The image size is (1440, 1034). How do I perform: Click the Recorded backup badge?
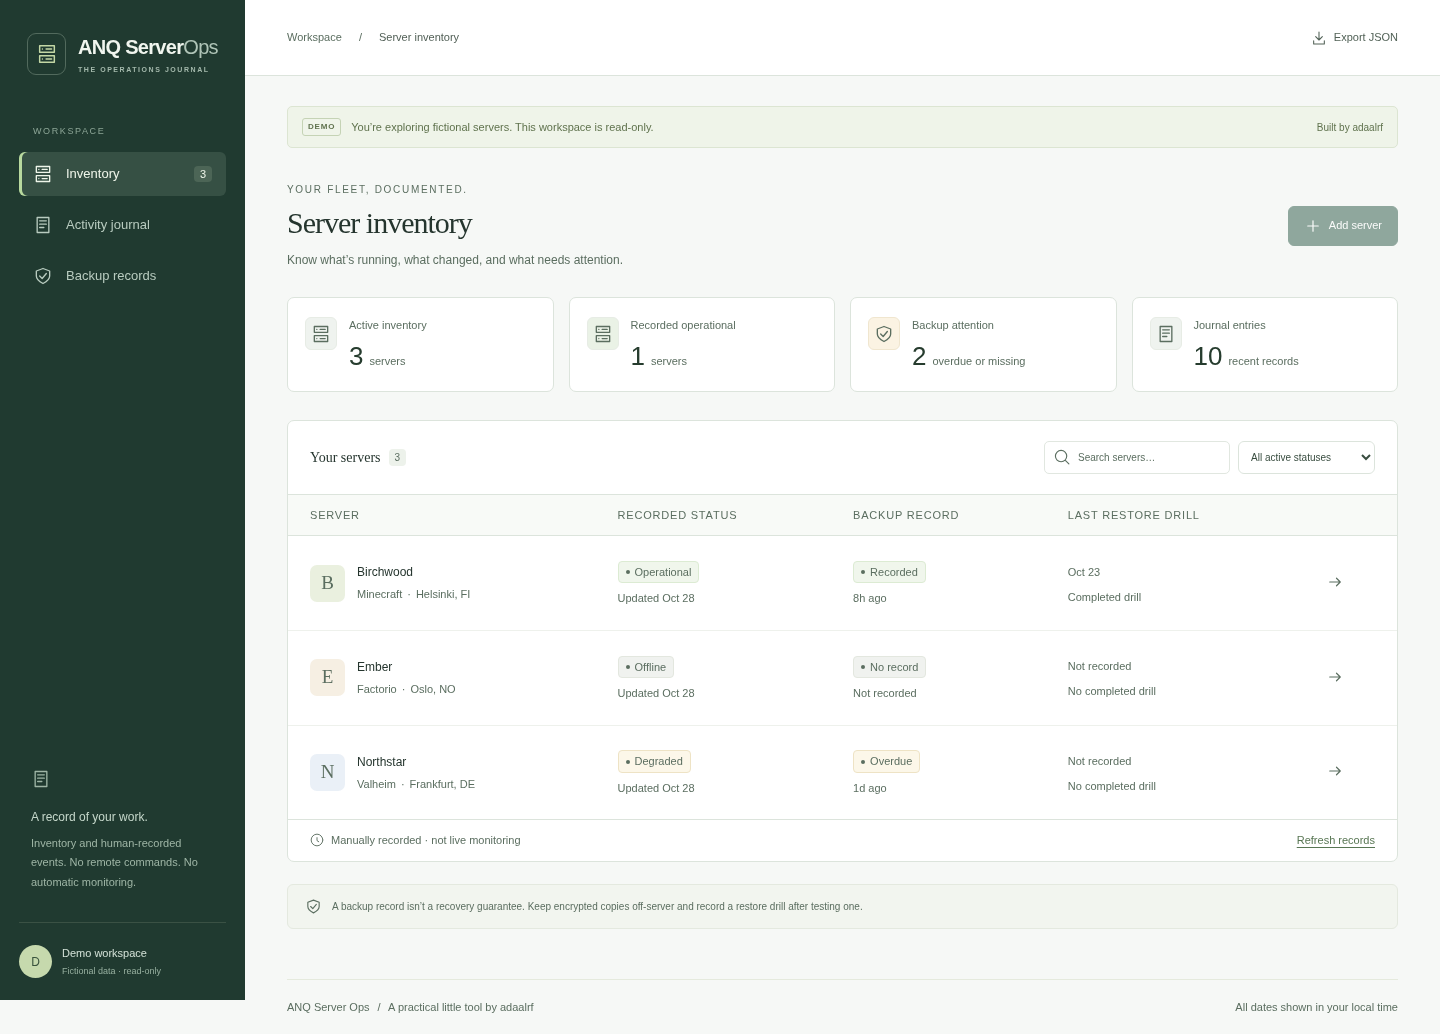click(889, 572)
